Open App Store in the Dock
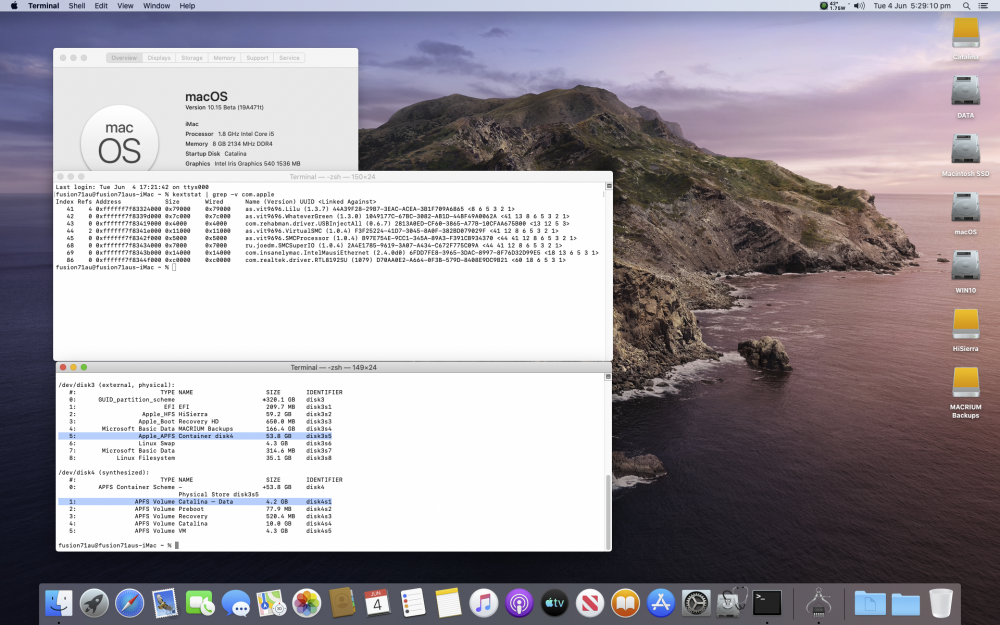The width and height of the screenshot is (1000, 625). 661,603
